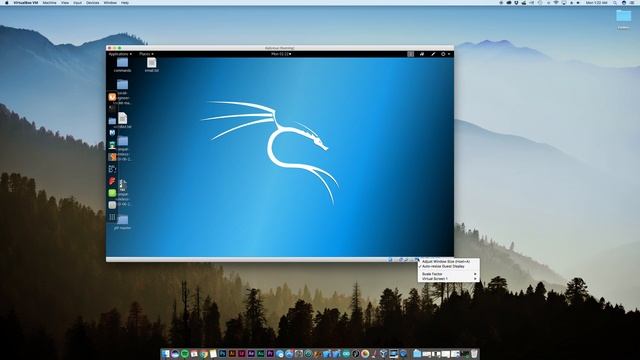Open Finder from the macOS Dock
Image resolution: width=640 pixels, height=360 pixels.
(x=165, y=353)
